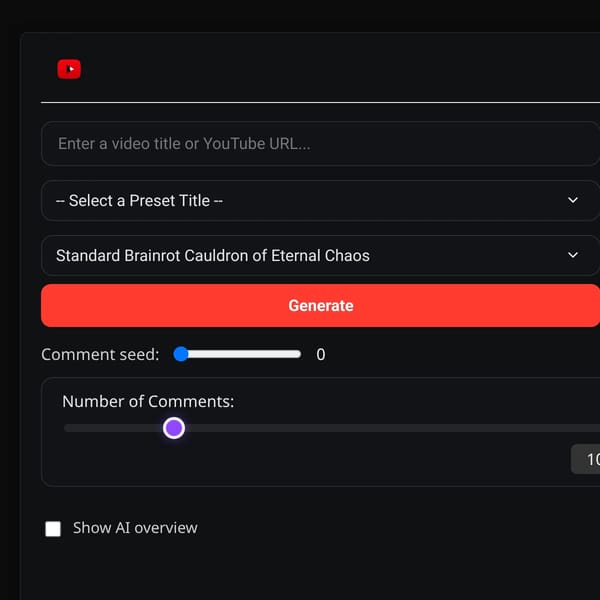Viewport: 600px width, 600px height.
Task: Click the comment count value box
Action: tap(585, 459)
